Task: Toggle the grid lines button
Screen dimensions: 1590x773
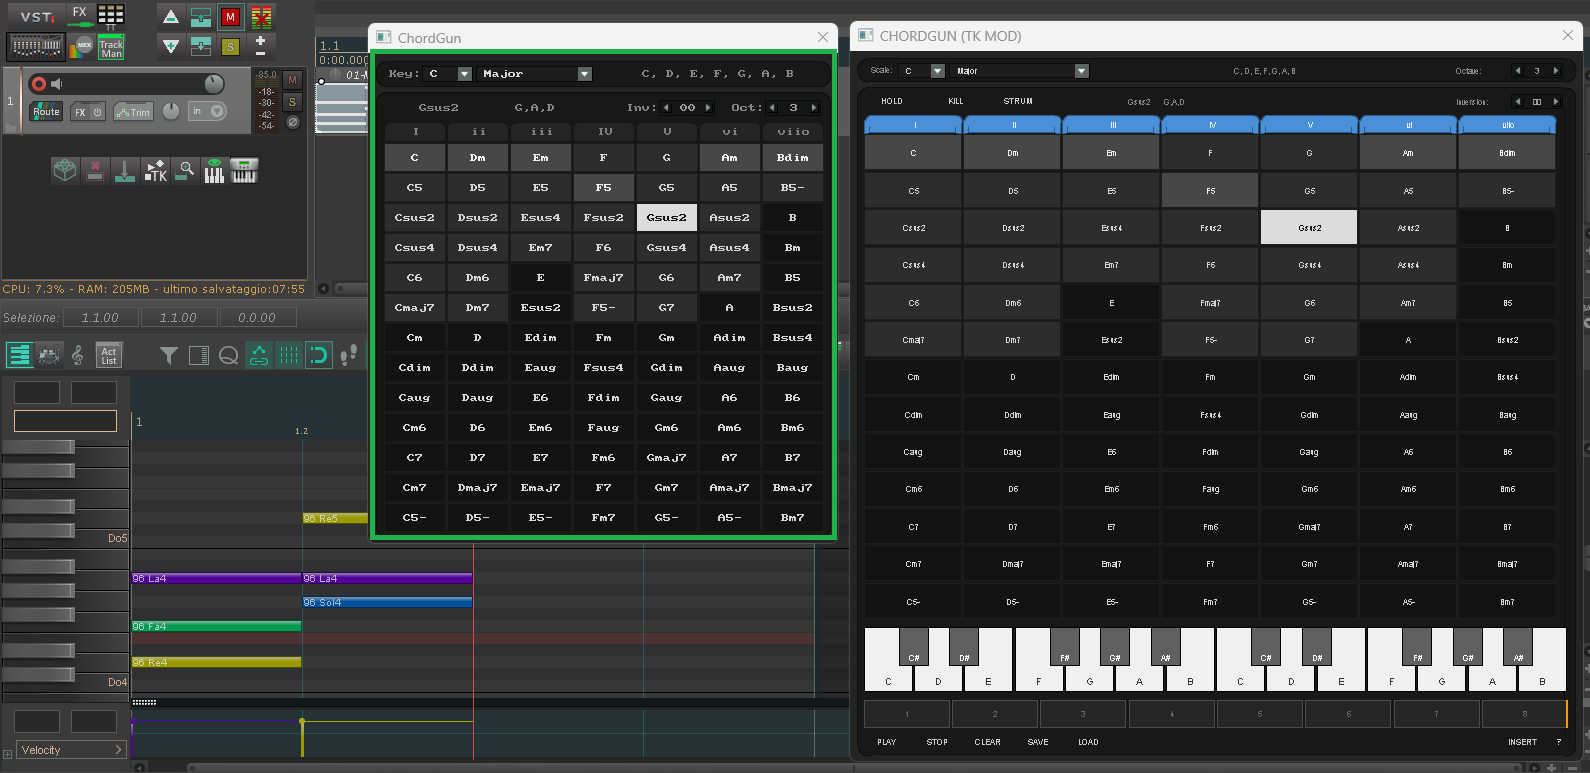Action: 289,355
